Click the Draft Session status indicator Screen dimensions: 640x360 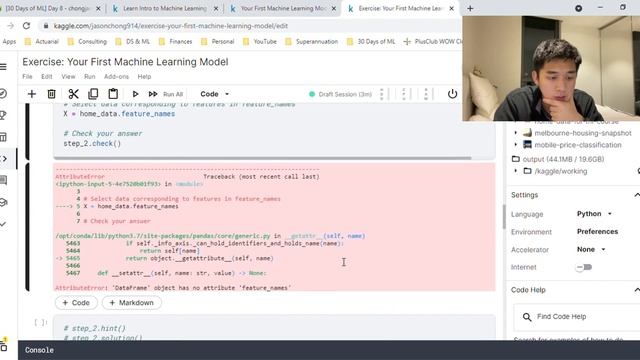341,94
